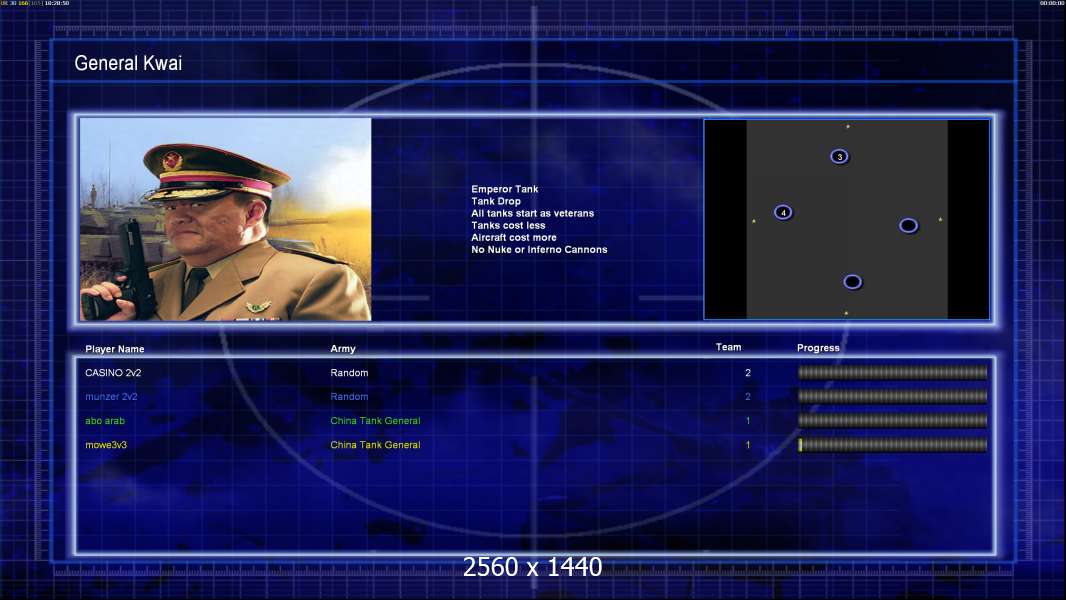Click China Tank General for abo arab
The height and width of the screenshot is (600, 1066).
pyautogui.click(x=375, y=421)
